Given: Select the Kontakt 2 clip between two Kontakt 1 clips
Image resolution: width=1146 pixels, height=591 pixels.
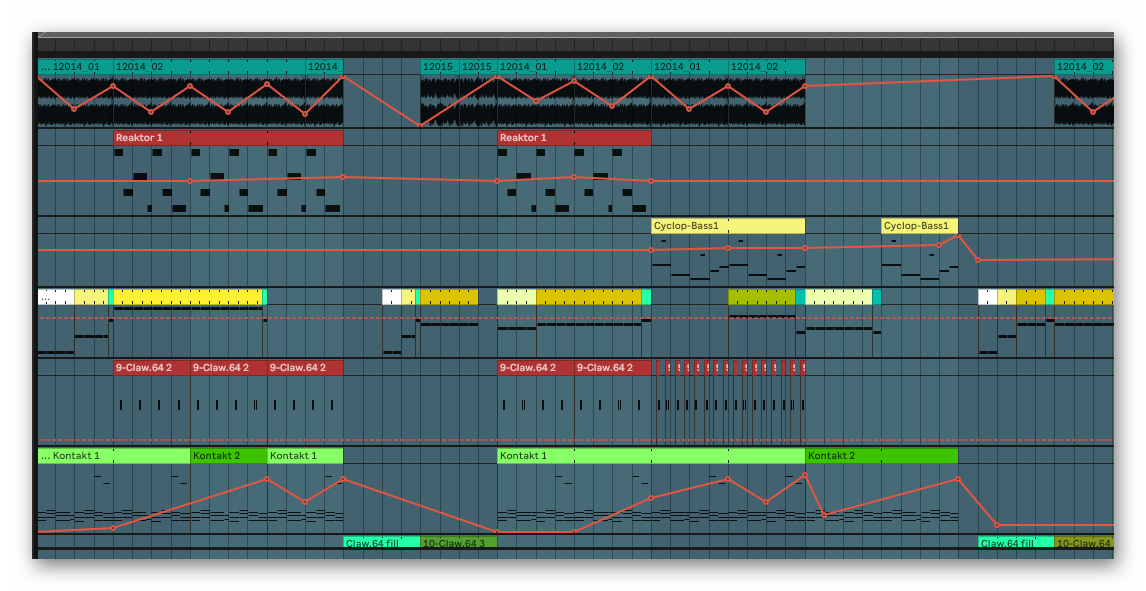Looking at the screenshot, I should pos(229,456).
